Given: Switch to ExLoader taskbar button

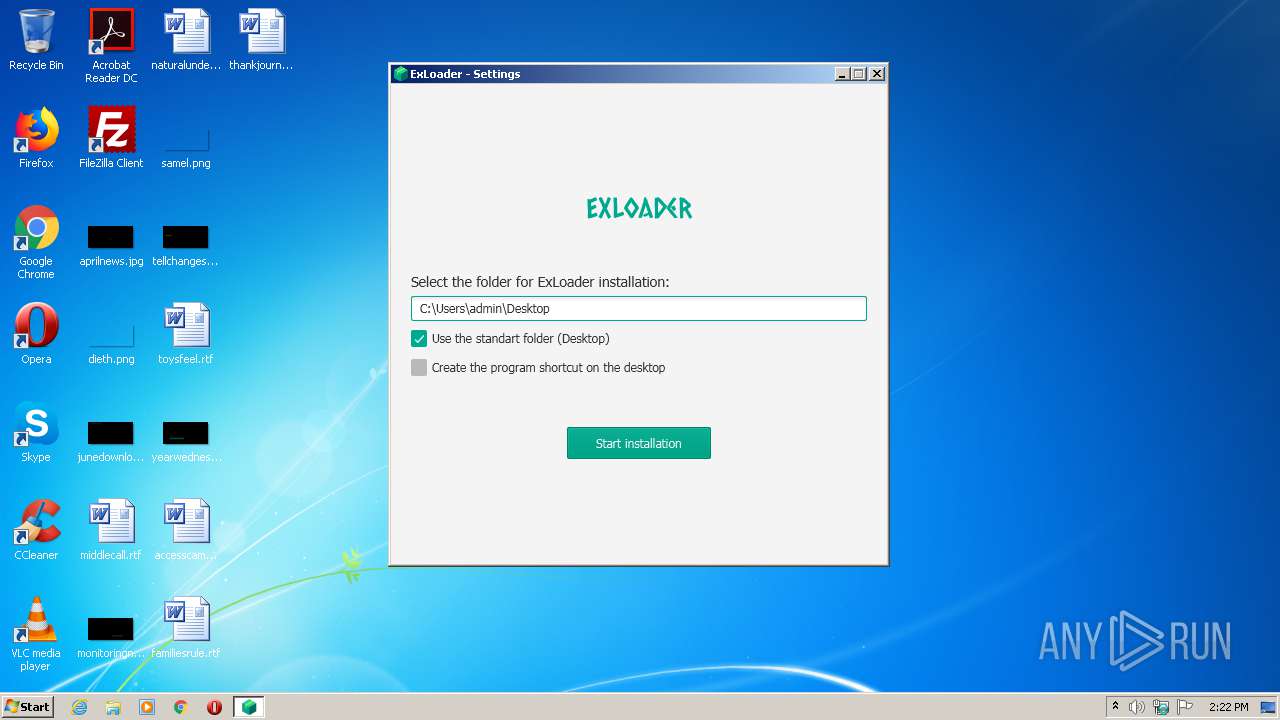Looking at the screenshot, I should (249, 707).
